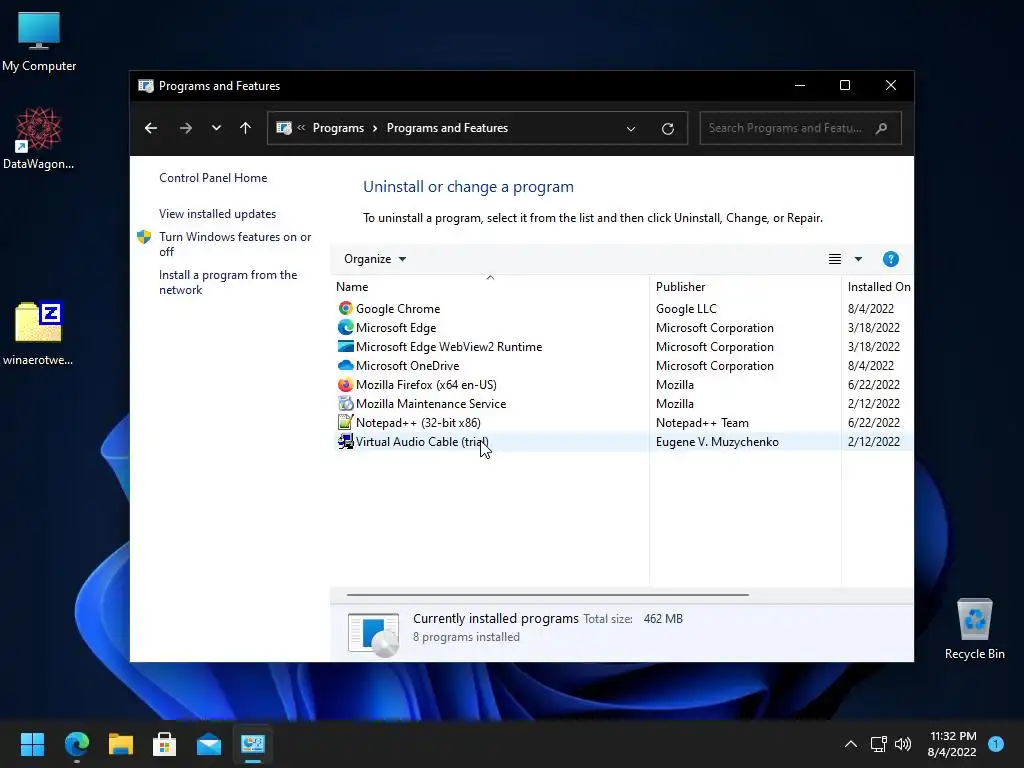Go forward with the forward arrow
1024x768 pixels.
click(x=185, y=128)
